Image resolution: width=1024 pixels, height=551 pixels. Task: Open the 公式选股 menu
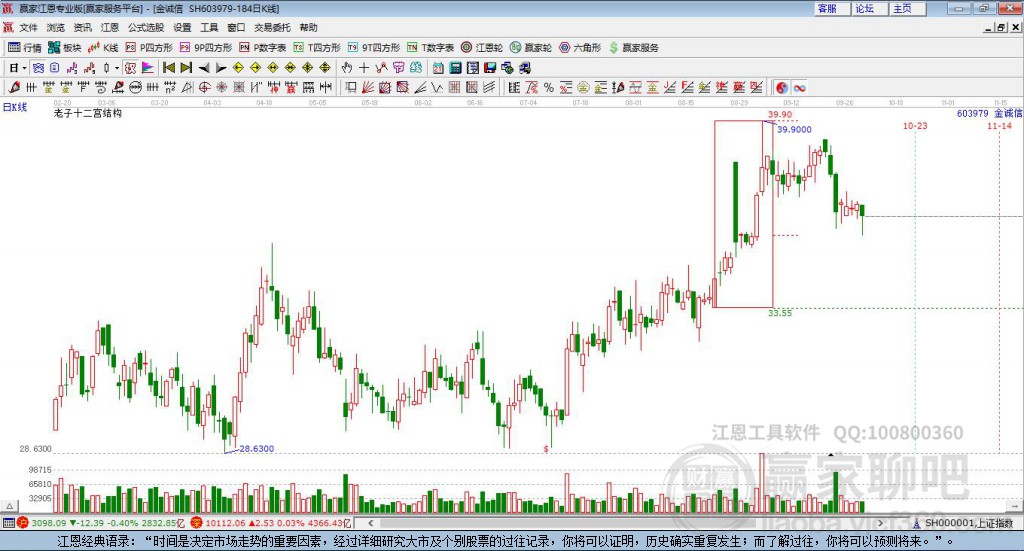click(x=146, y=27)
